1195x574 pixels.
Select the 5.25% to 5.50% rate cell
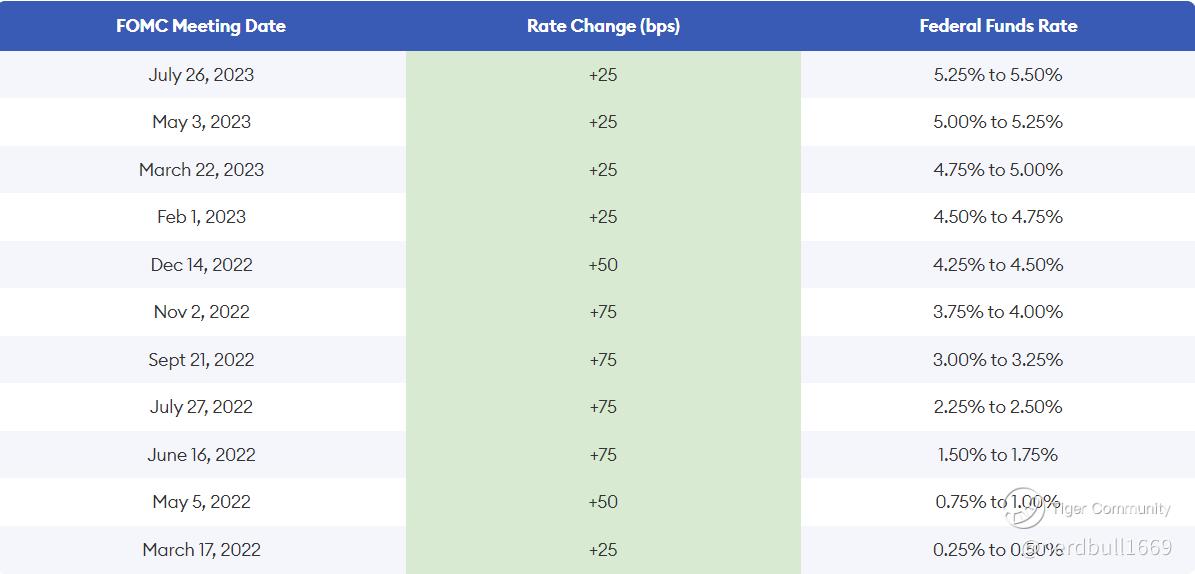coord(998,75)
